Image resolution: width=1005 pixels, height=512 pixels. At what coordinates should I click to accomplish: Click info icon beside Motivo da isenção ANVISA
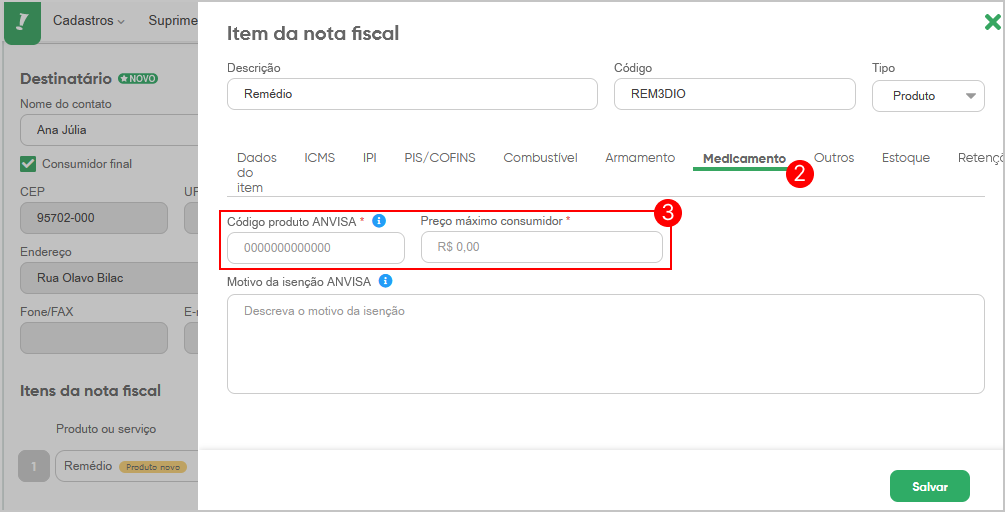(385, 281)
